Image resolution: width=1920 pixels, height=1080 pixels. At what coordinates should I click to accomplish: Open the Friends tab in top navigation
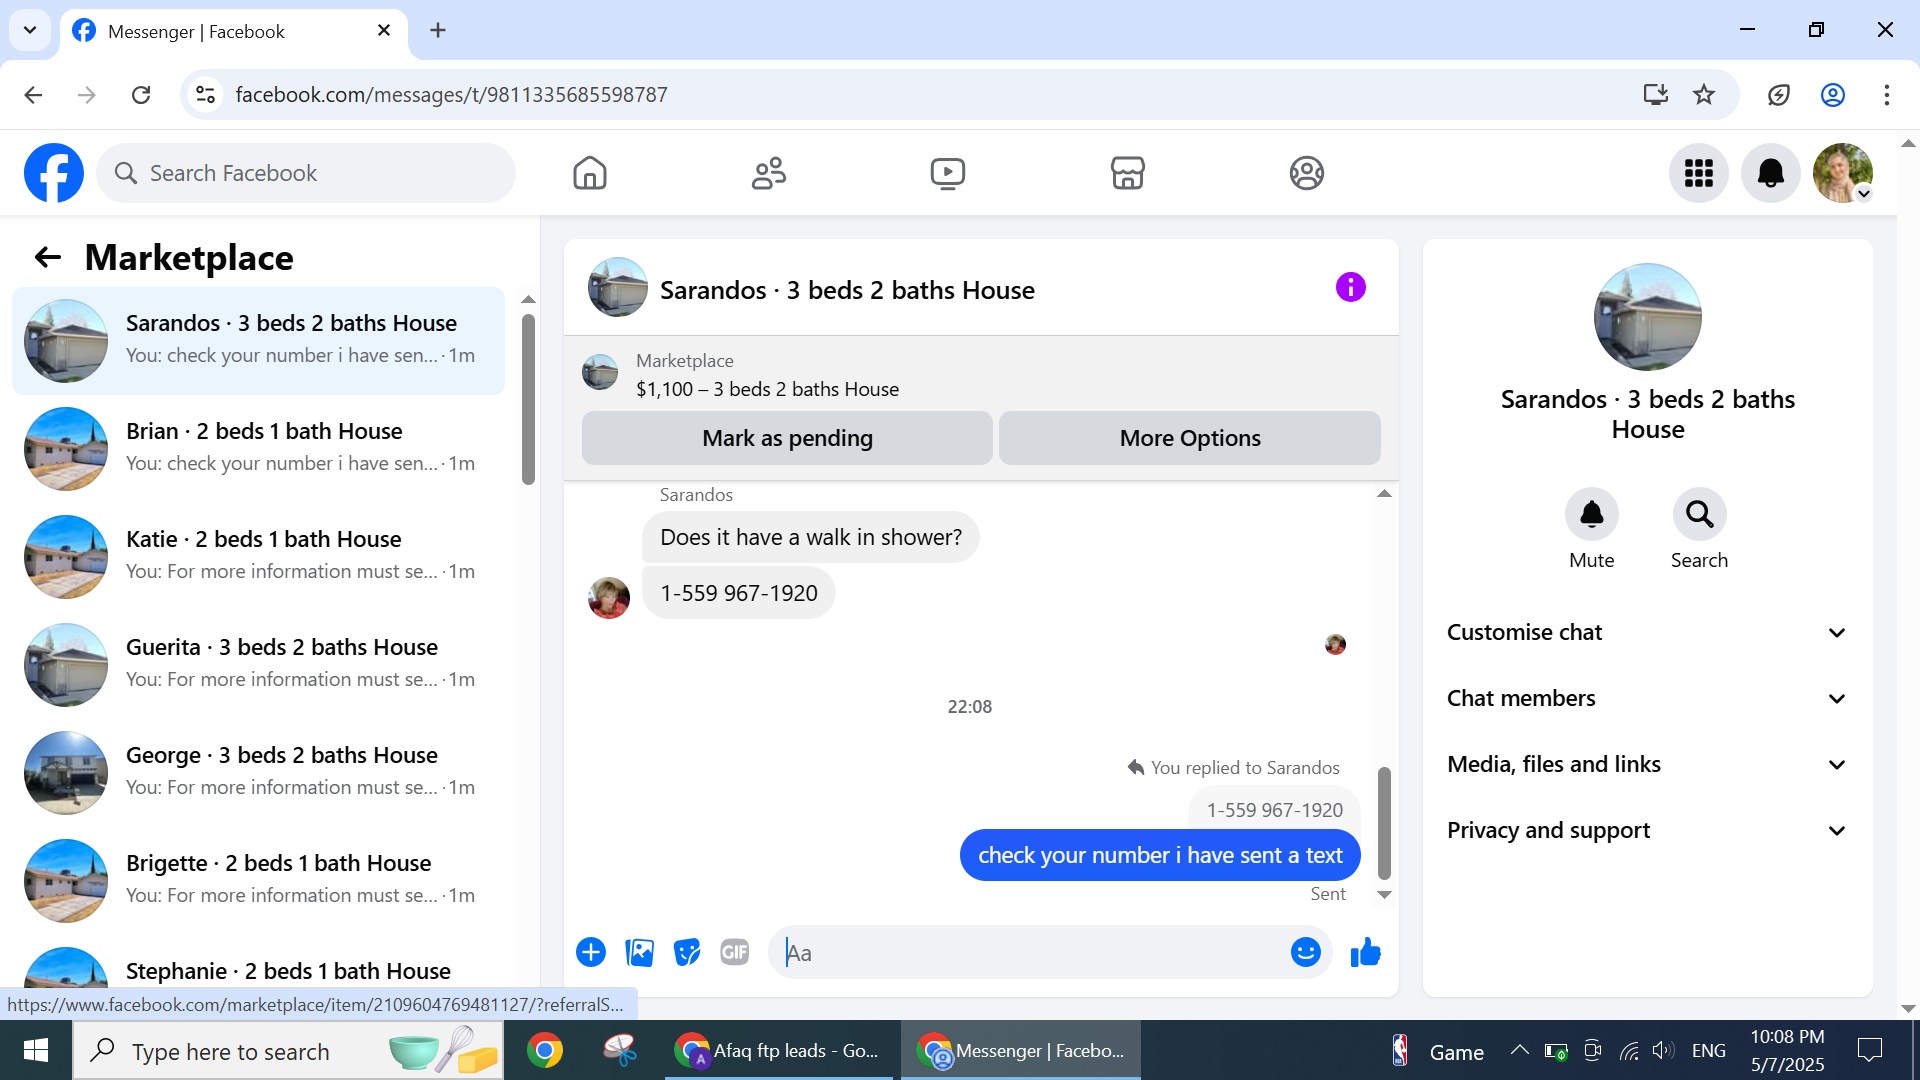[768, 173]
